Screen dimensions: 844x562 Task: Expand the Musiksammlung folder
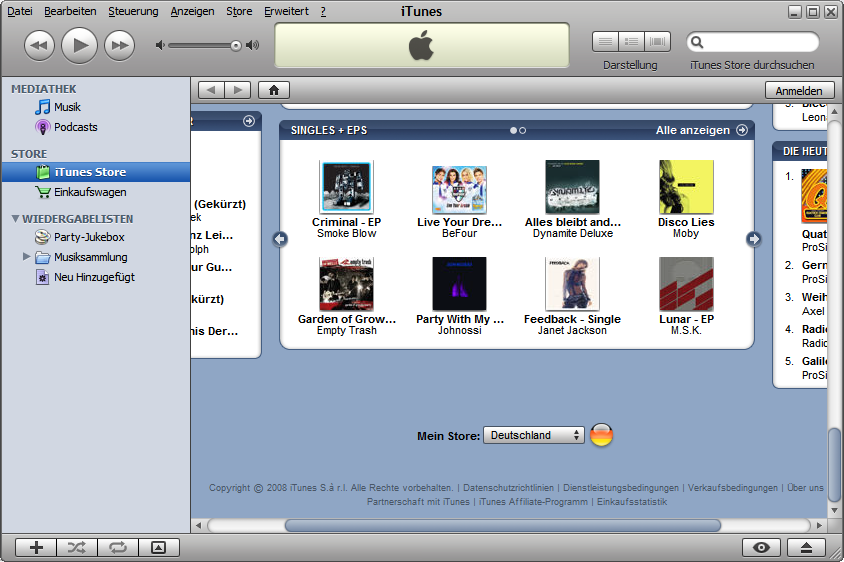click(27, 257)
